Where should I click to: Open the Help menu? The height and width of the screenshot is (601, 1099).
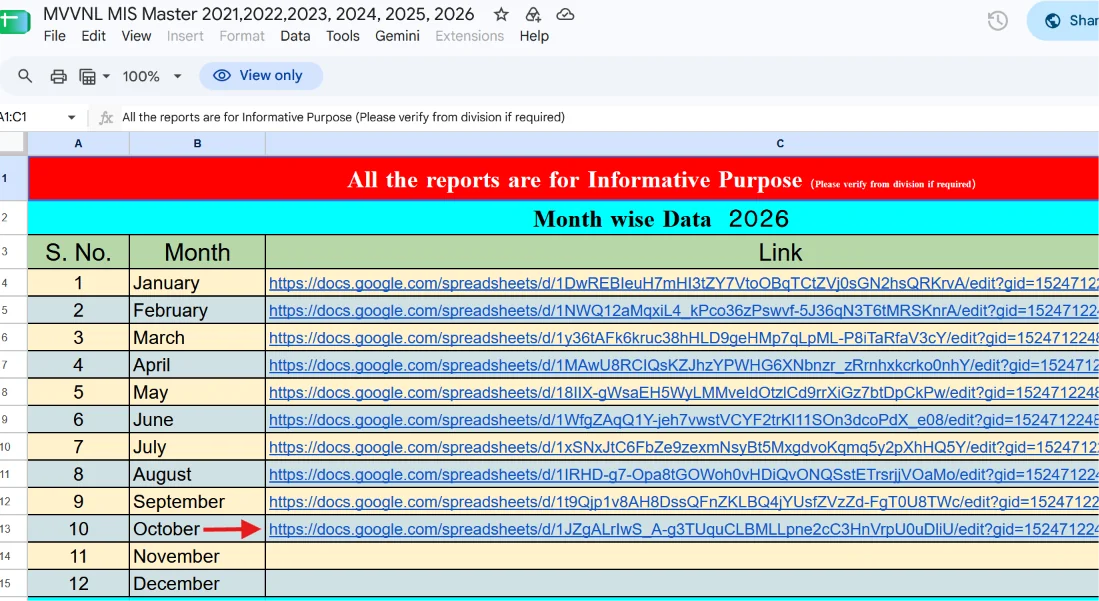534,36
